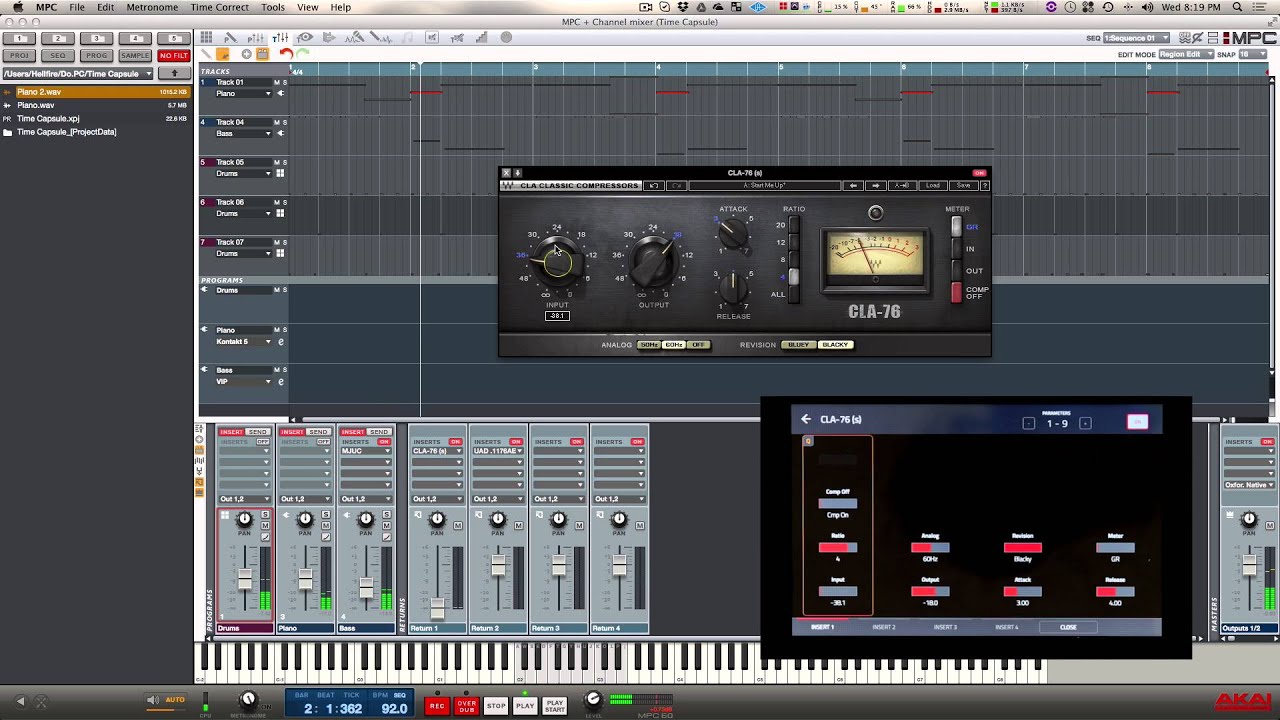Open the VIP plugin dropdown for Bass
The image size is (1280, 720).
tap(244, 382)
